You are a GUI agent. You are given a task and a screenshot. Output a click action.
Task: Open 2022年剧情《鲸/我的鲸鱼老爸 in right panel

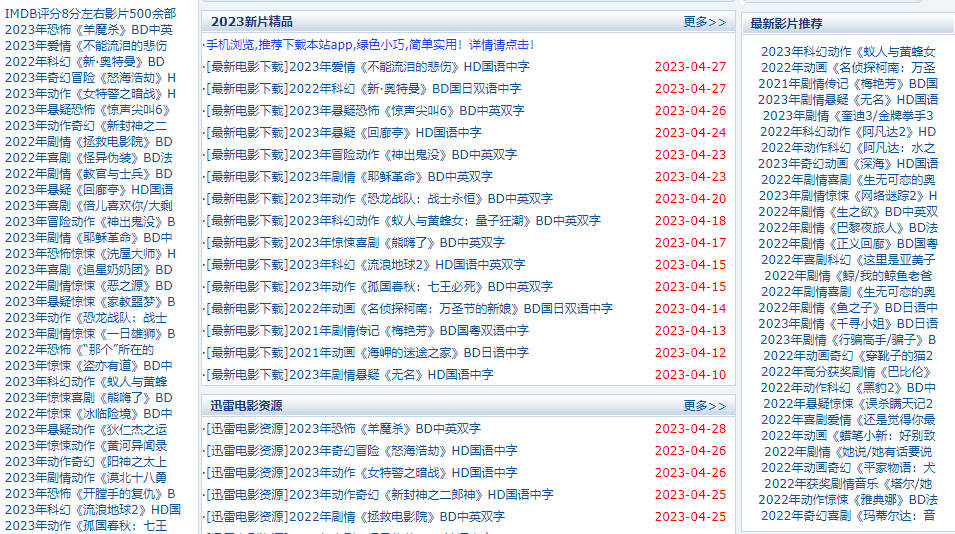coord(848,276)
